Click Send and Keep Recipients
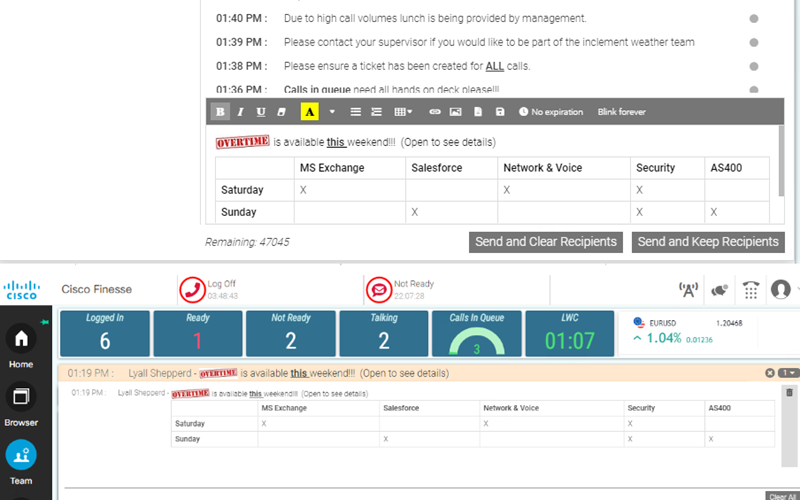Image resolution: width=800 pixels, height=500 pixels. tap(708, 242)
